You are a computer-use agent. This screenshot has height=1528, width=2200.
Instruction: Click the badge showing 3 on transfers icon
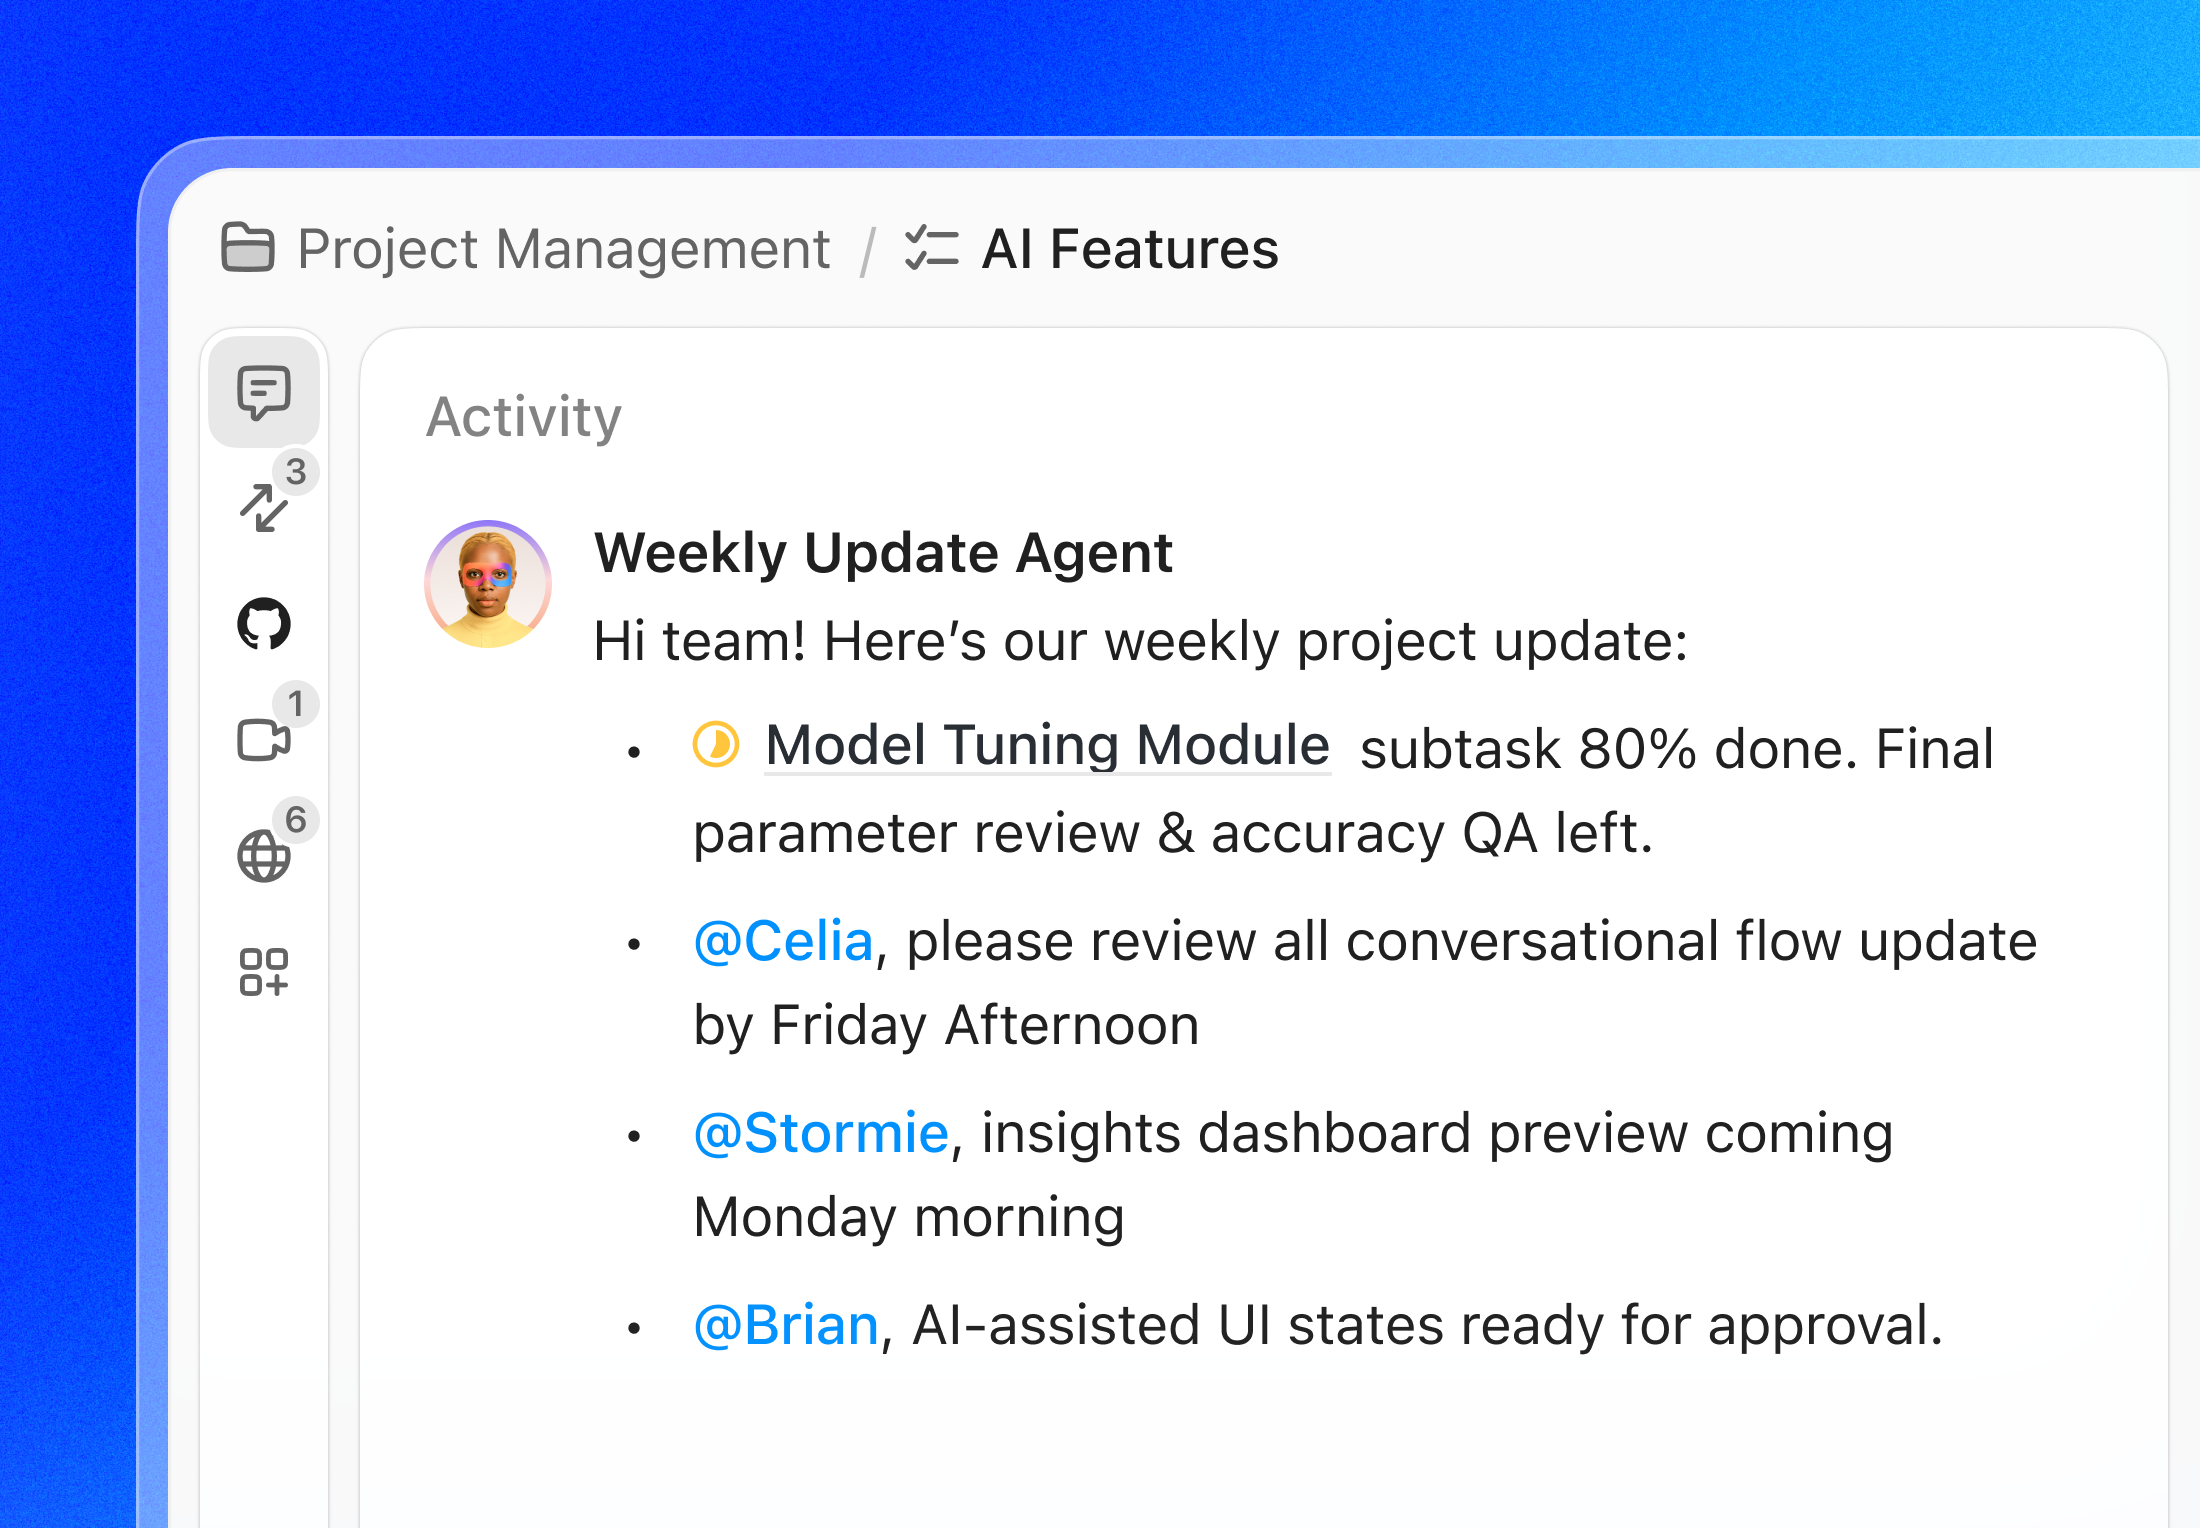[x=297, y=471]
